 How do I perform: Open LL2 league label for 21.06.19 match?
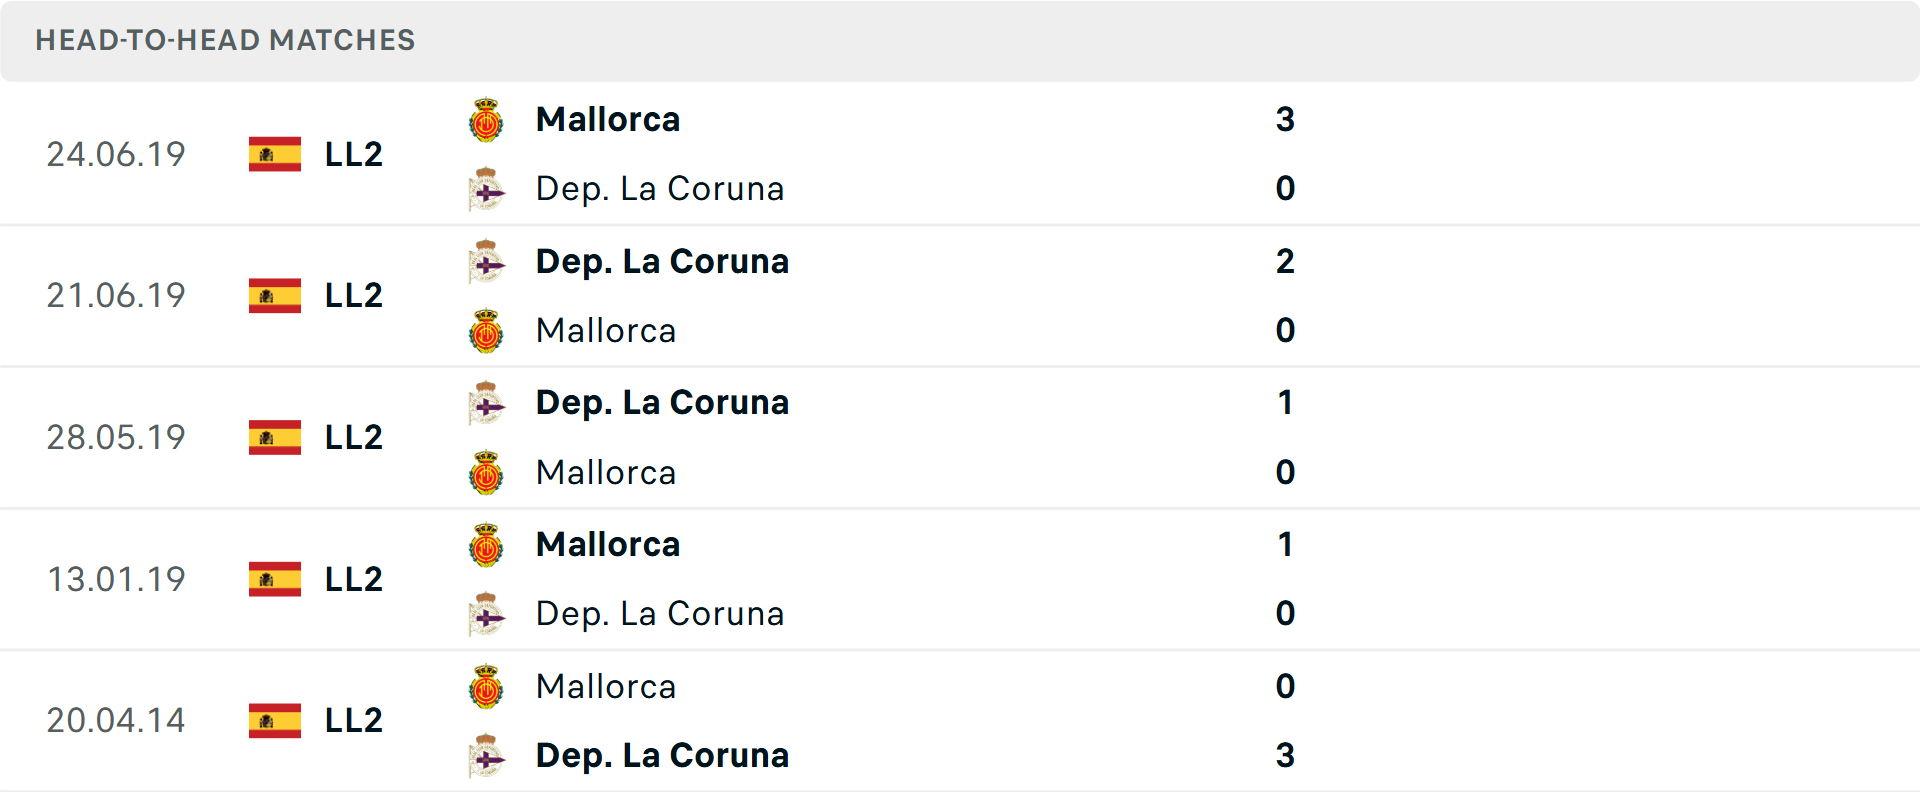pos(354,296)
